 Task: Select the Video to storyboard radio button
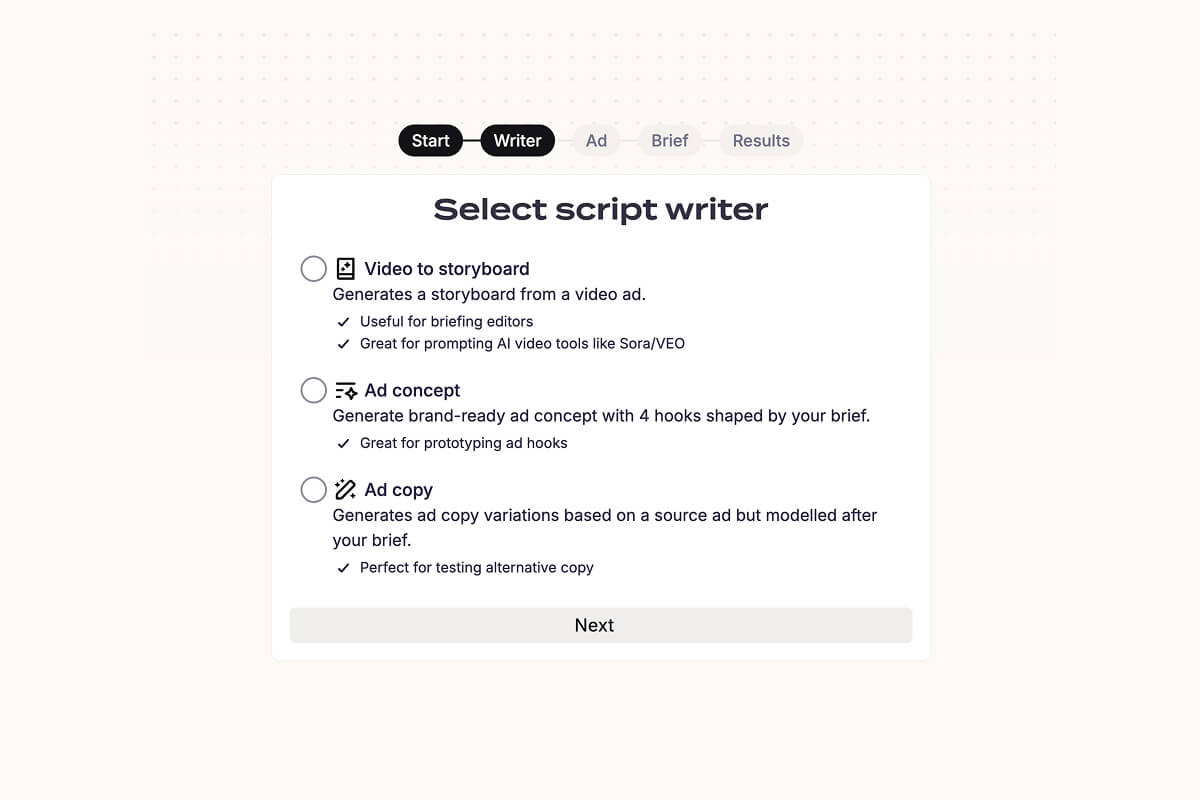click(x=313, y=268)
